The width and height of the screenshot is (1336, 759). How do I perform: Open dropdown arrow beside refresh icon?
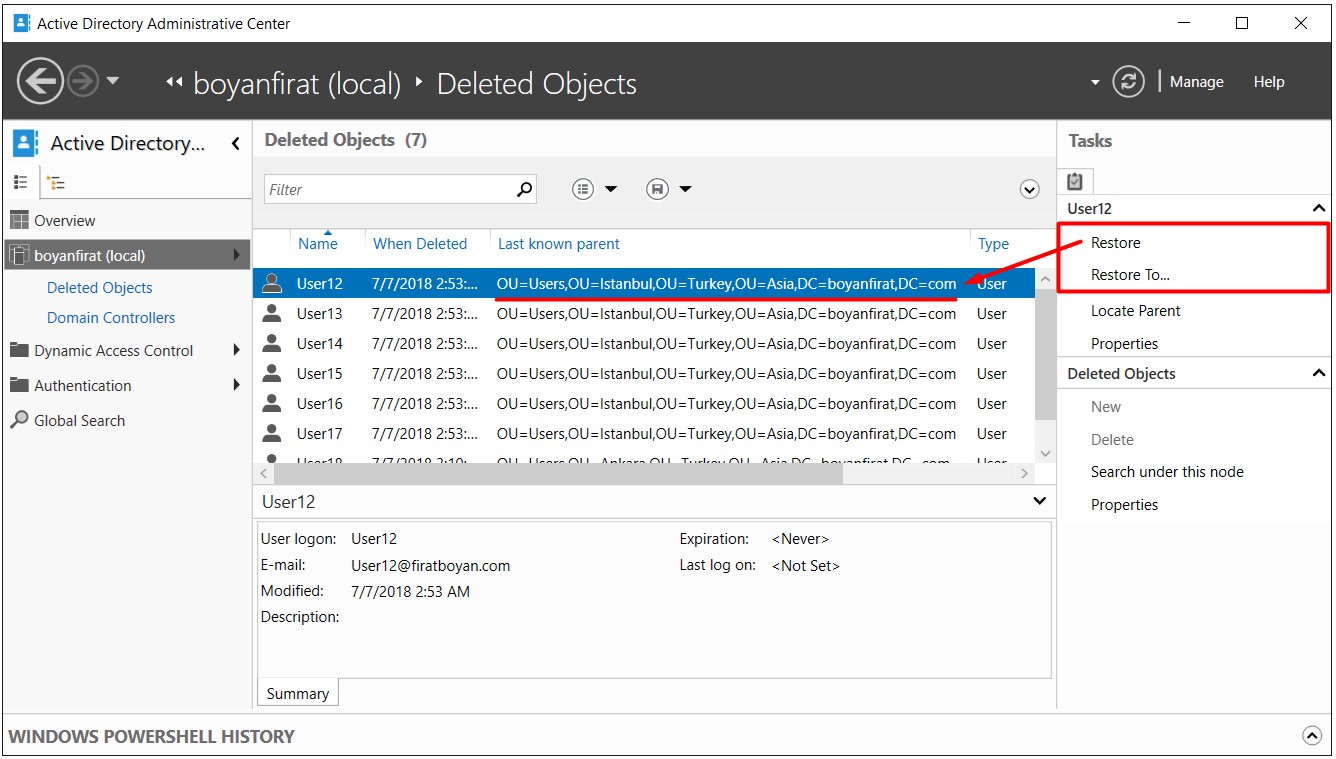pyautogui.click(x=1095, y=83)
